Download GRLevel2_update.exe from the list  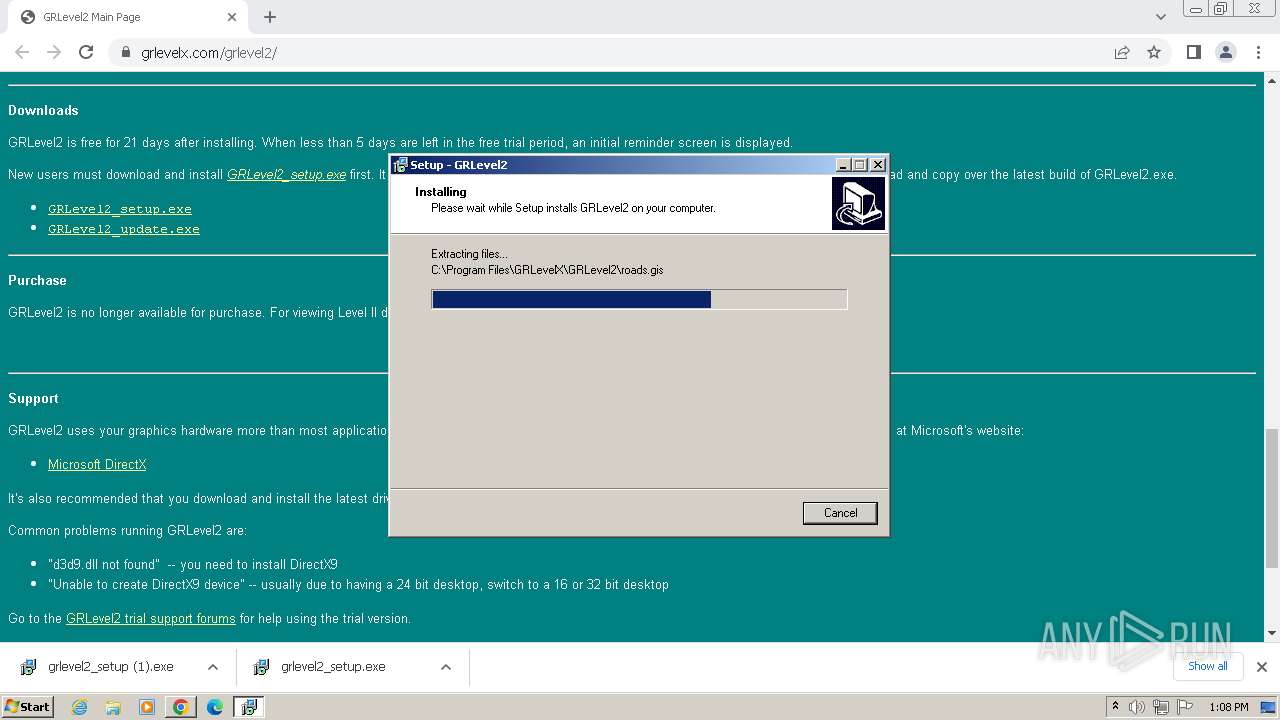(x=124, y=229)
